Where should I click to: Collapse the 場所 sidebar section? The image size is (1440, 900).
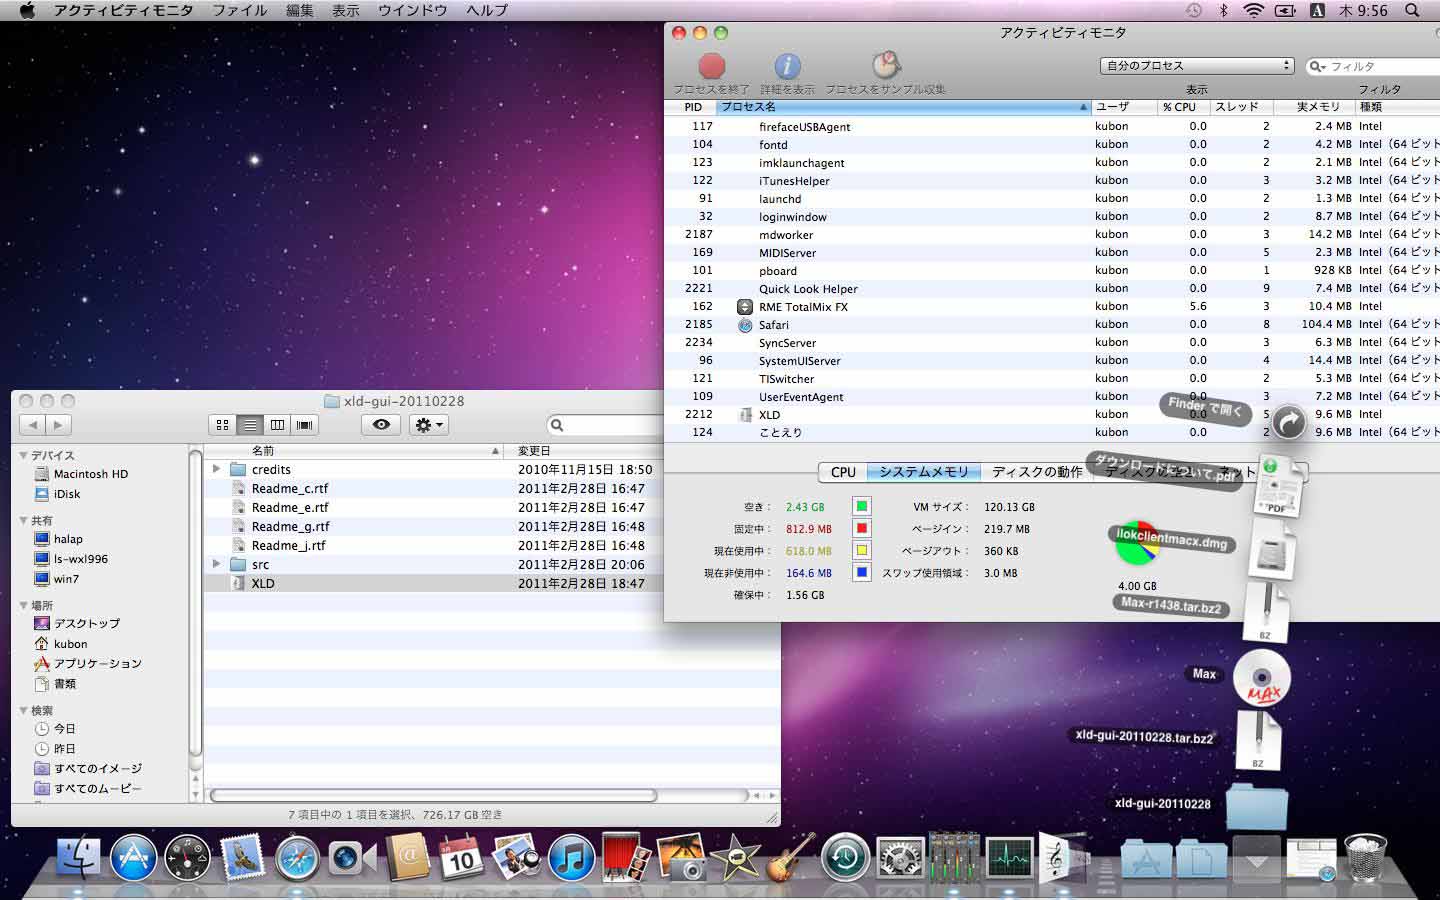[x=23, y=606]
